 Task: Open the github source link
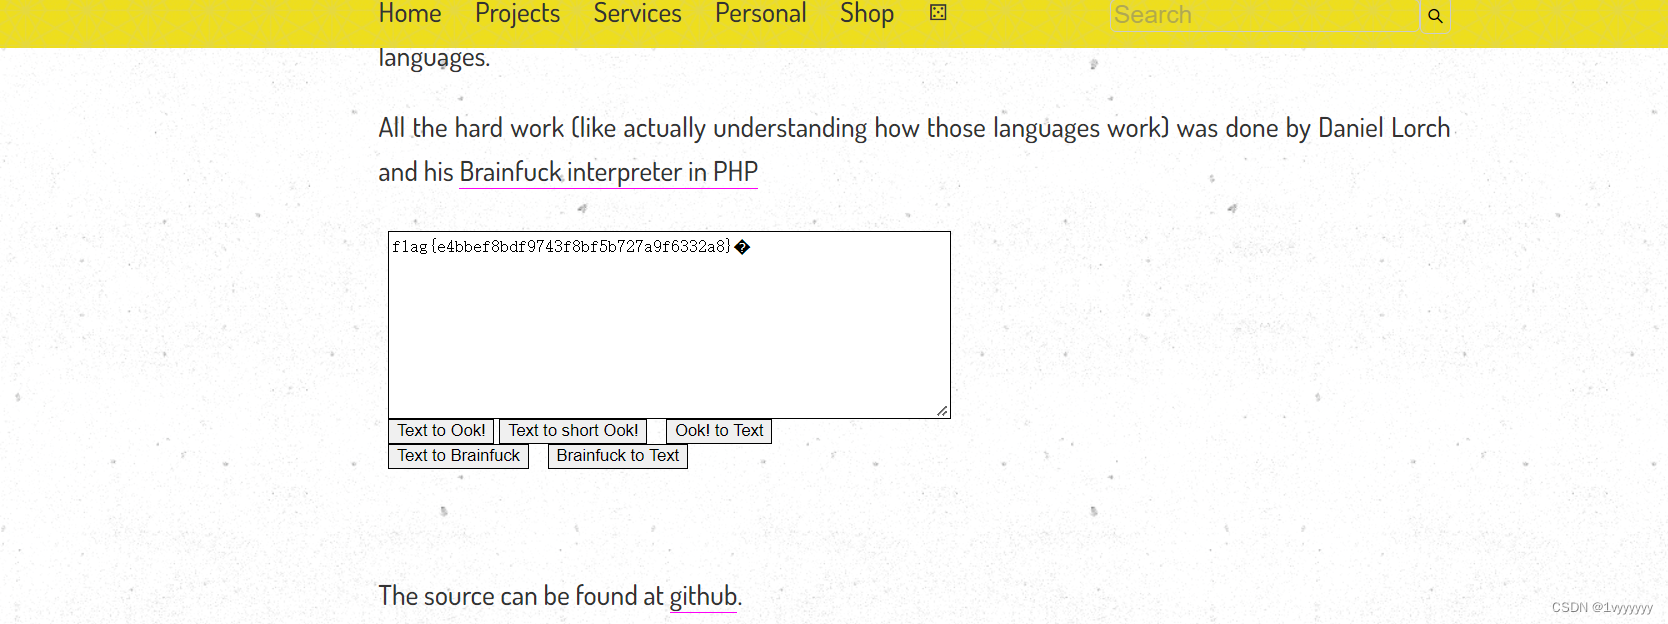[703, 596]
